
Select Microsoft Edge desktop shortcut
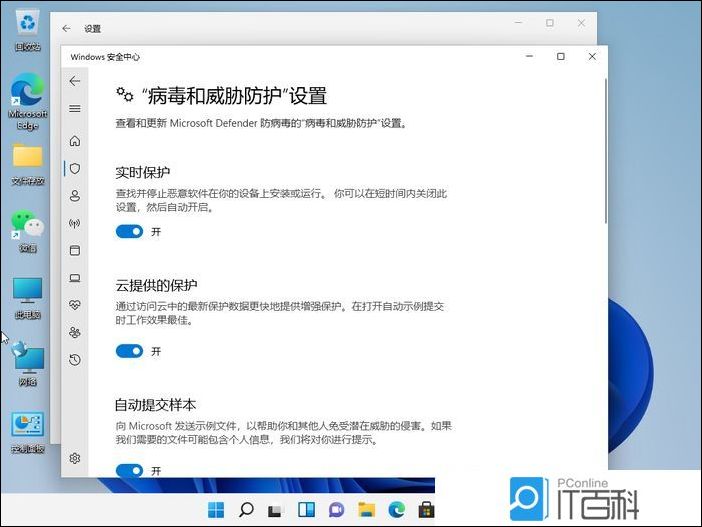(x=28, y=102)
